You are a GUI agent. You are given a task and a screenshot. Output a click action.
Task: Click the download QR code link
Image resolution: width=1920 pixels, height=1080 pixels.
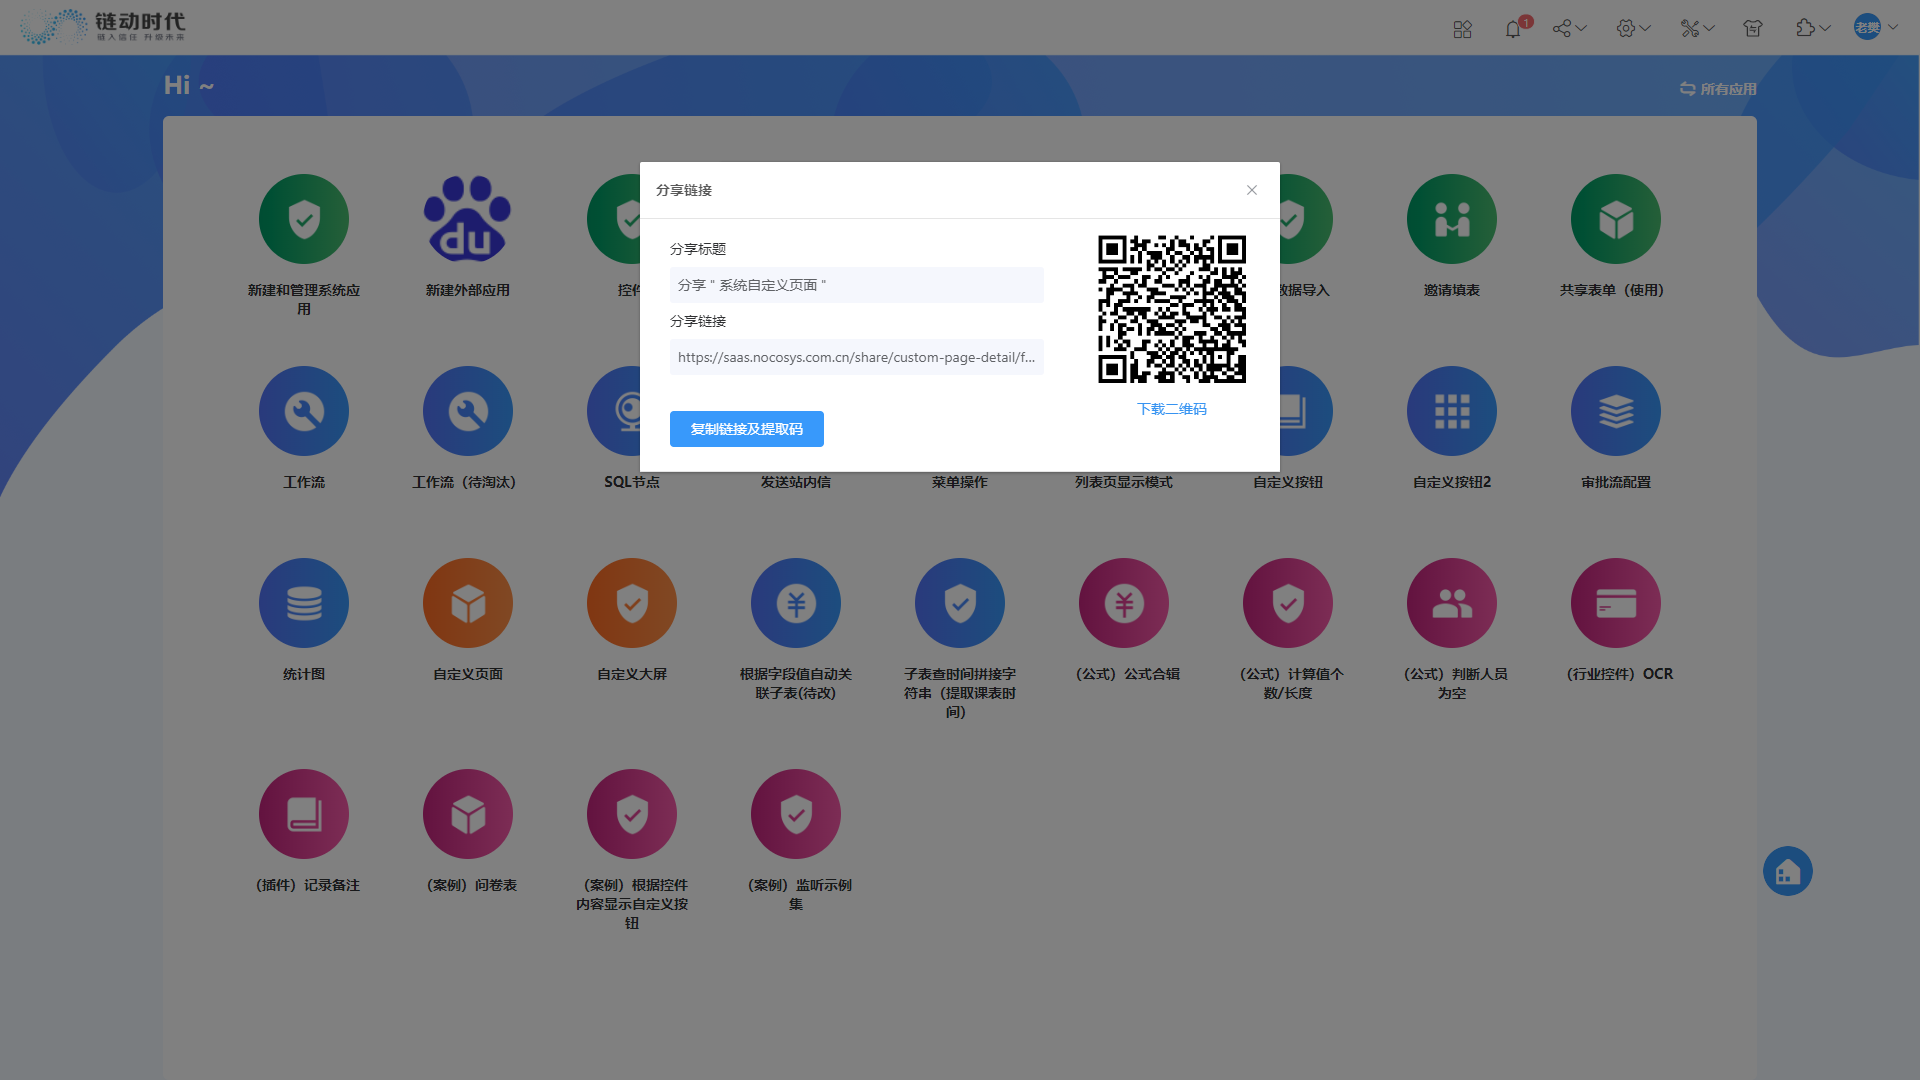1172,409
